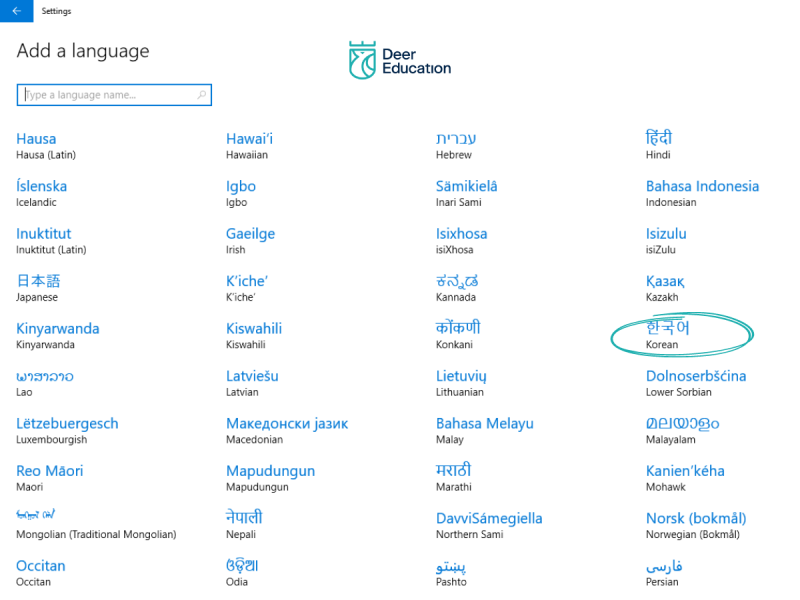Pick Kannada language

[x=457, y=287]
